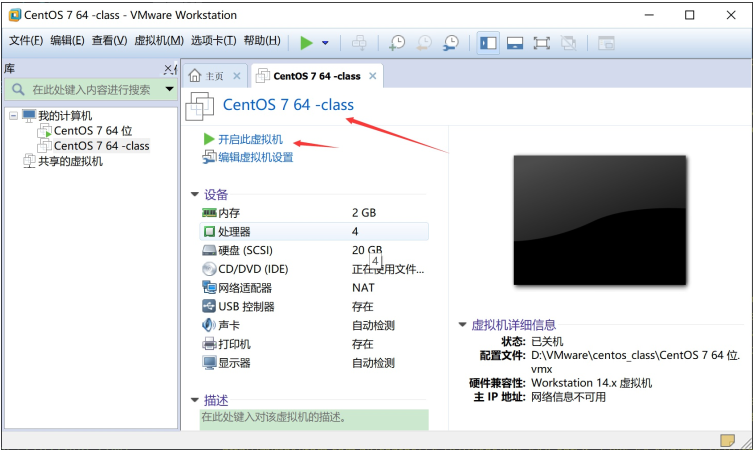Open the 帮助(H) menu
Image resolution: width=754 pixels, height=451 pixels.
click(262, 40)
